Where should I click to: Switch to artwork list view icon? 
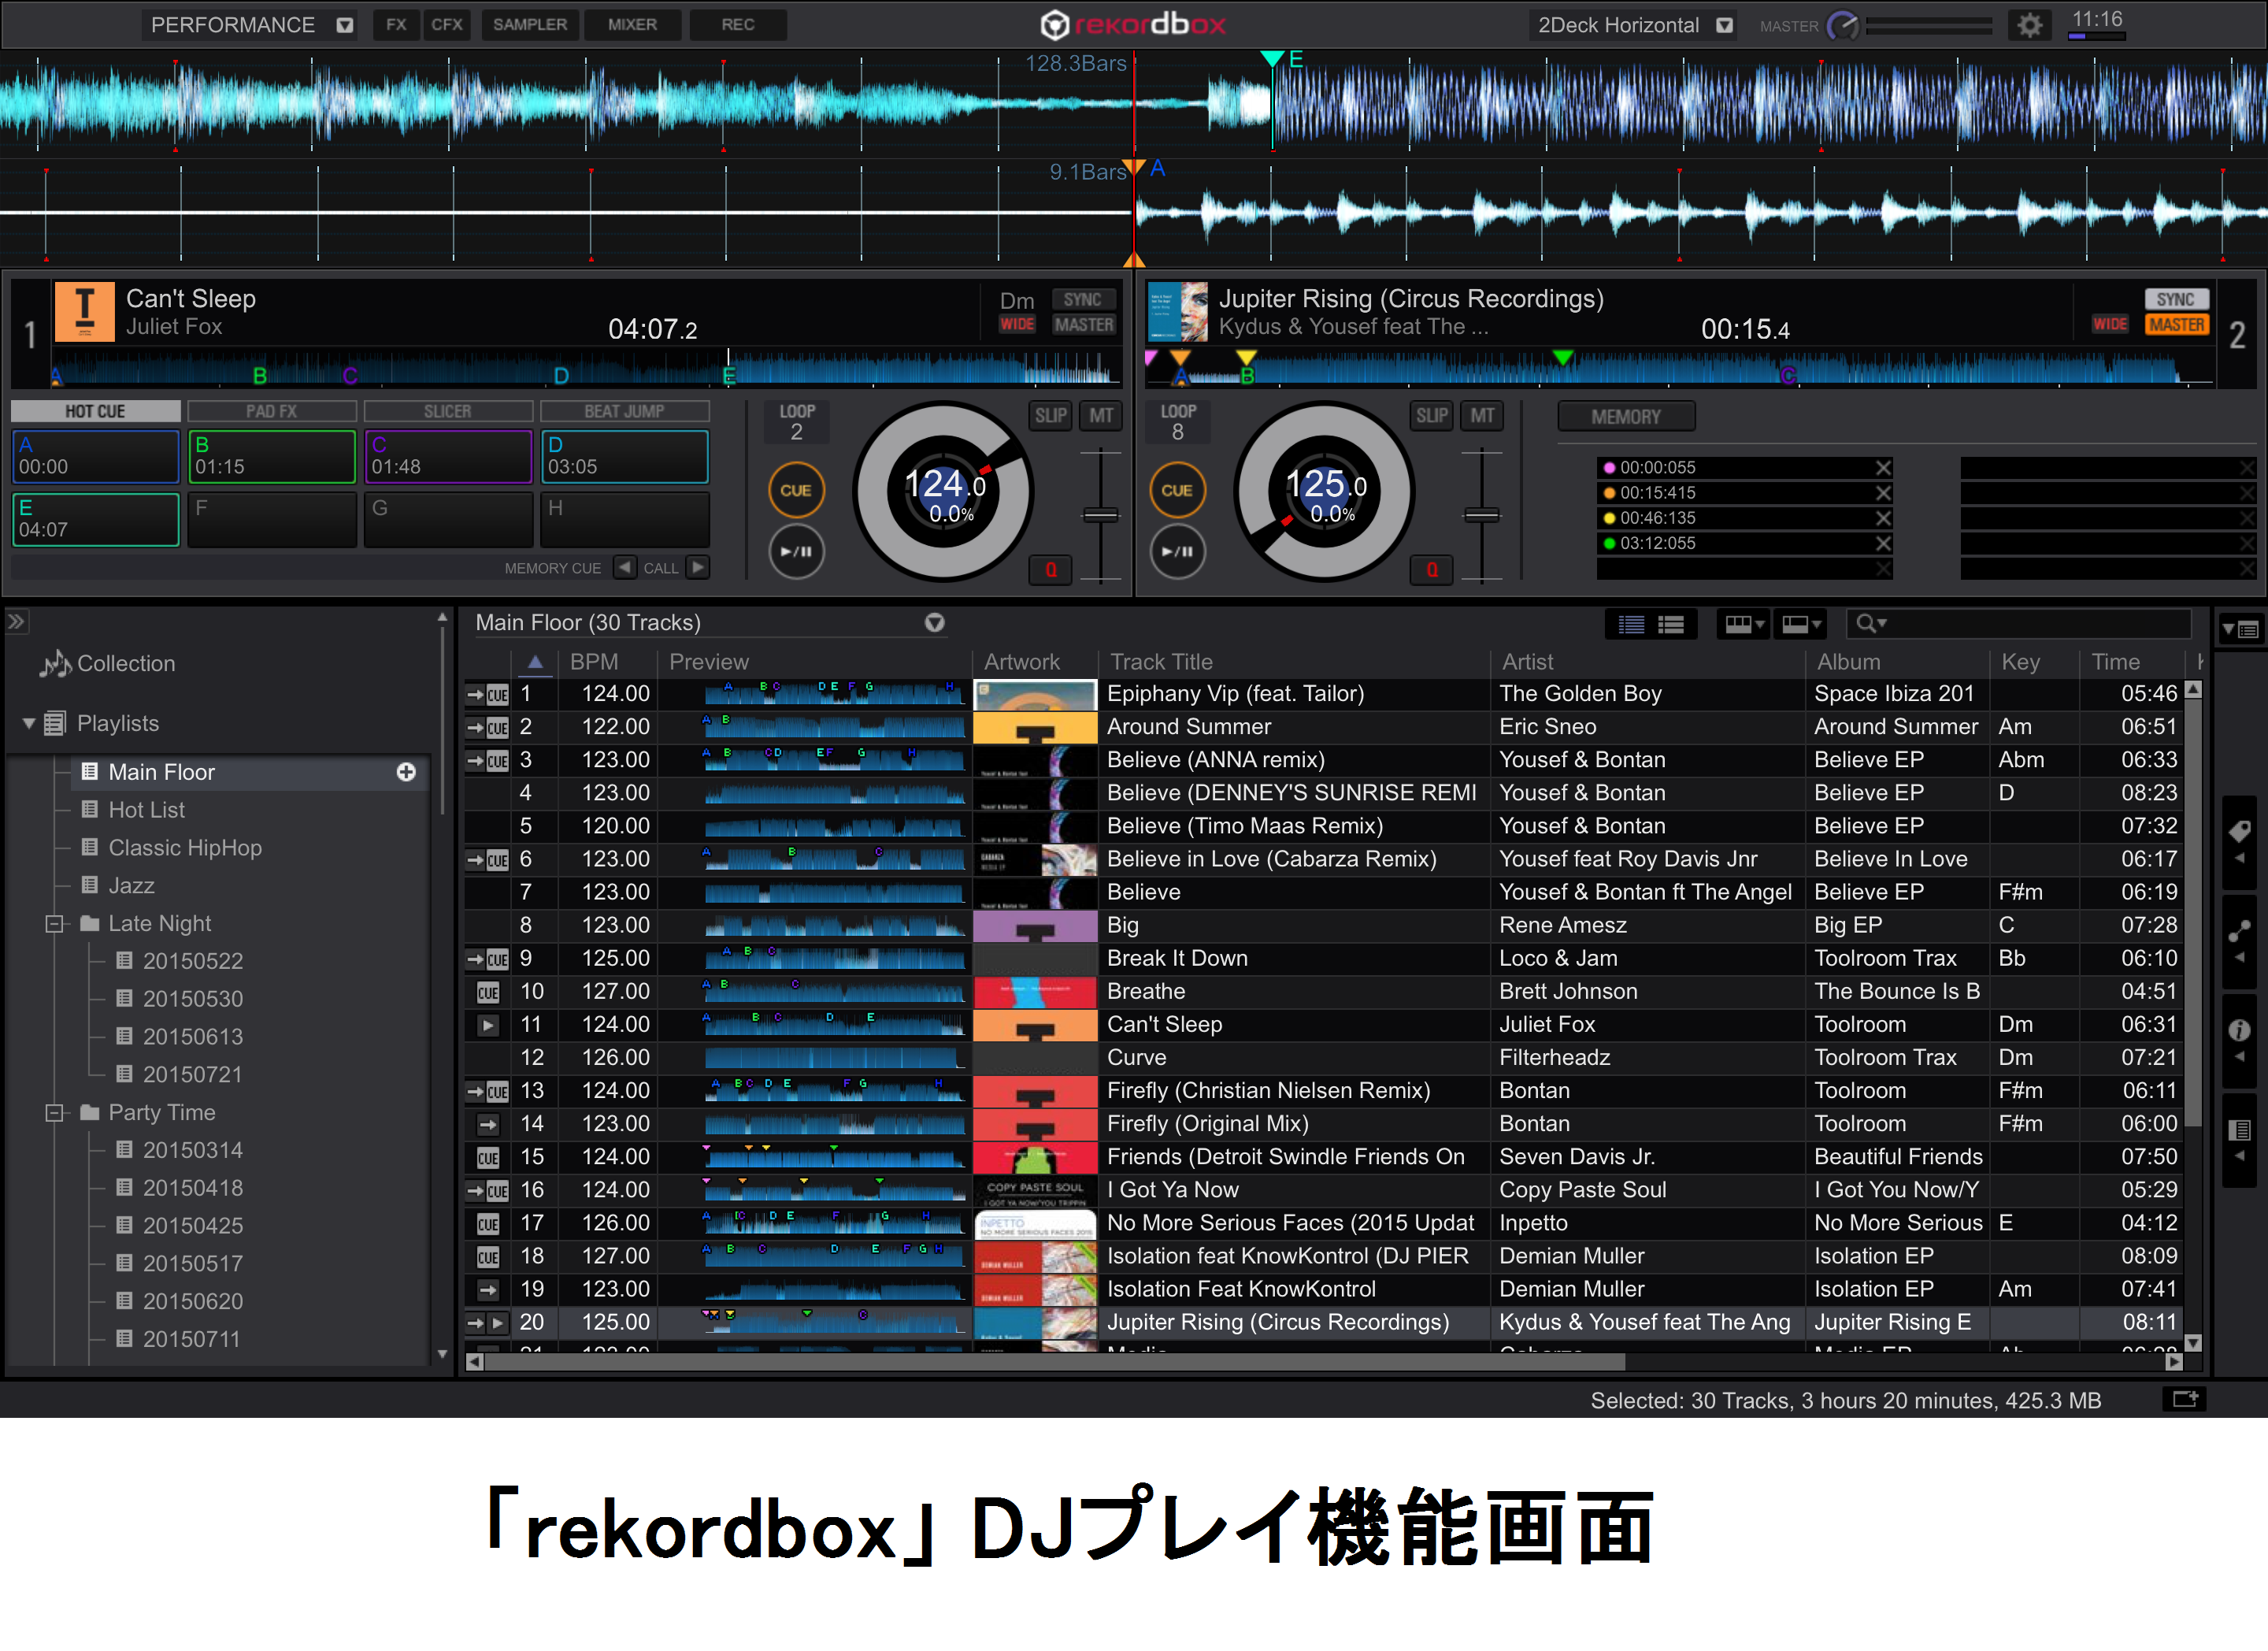tap(1671, 624)
